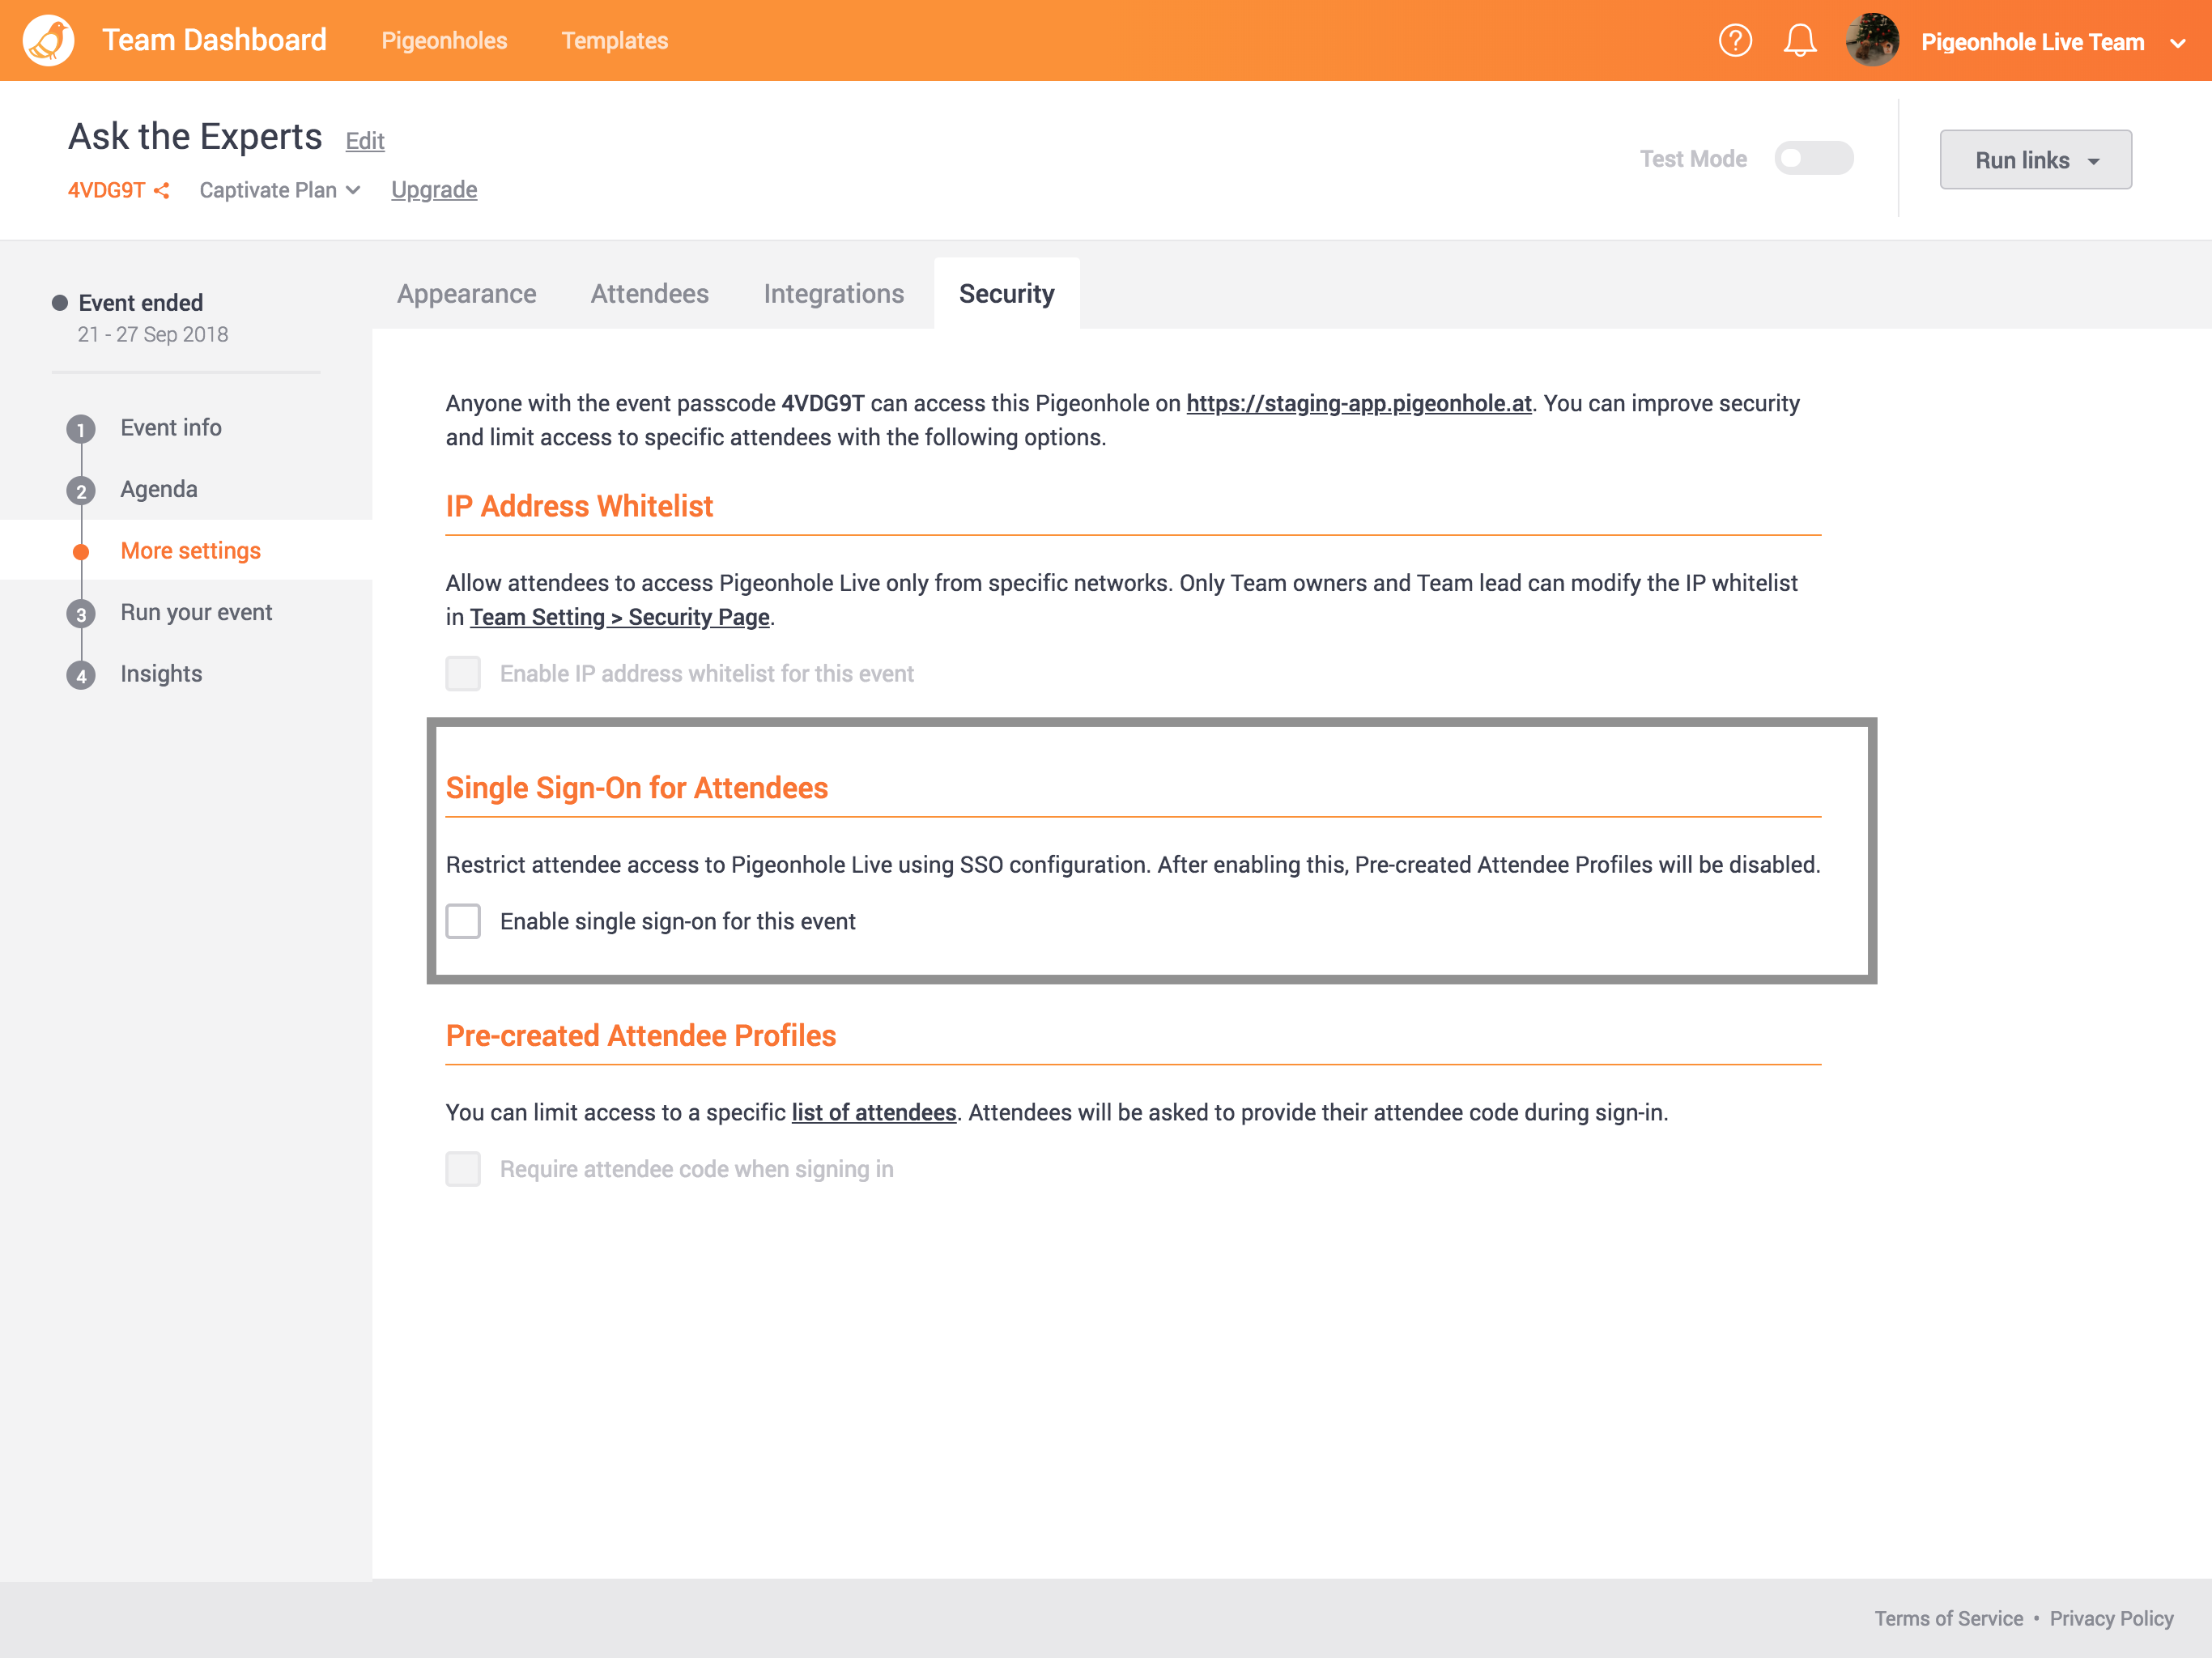The height and width of the screenshot is (1658, 2212).
Task: Open Privacy Policy in footer
Action: 2112,1618
